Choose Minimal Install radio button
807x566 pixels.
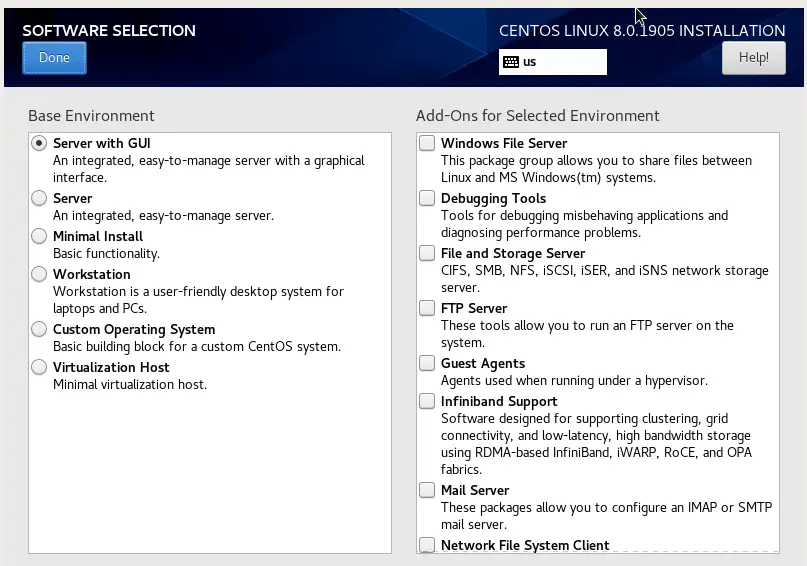click(x=39, y=236)
